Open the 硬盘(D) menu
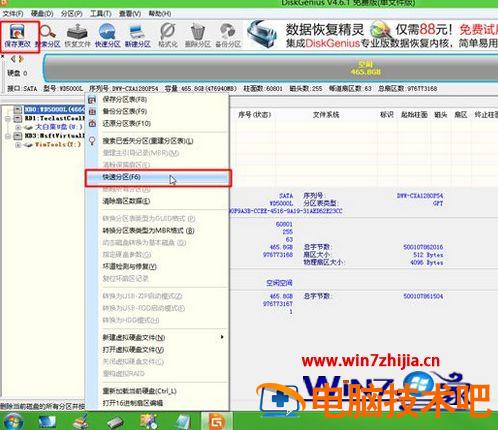The image size is (498, 430). coord(42,14)
